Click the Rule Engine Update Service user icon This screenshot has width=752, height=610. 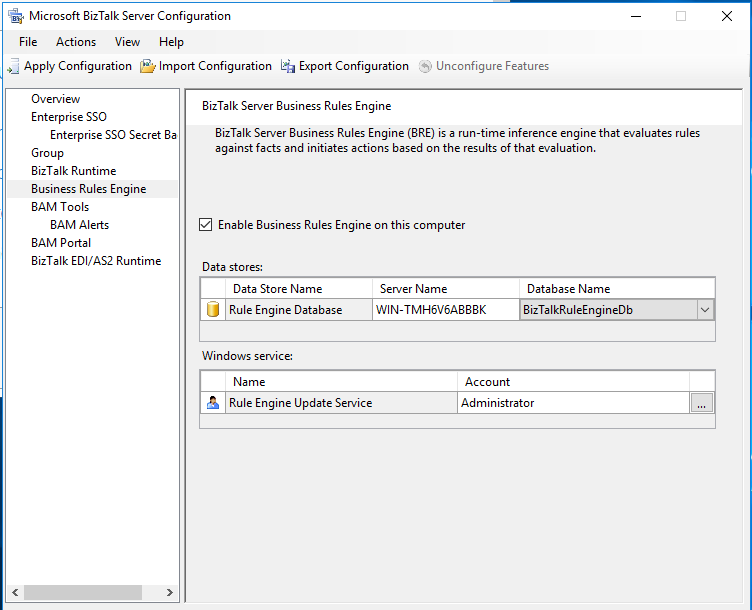(x=212, y=402)
